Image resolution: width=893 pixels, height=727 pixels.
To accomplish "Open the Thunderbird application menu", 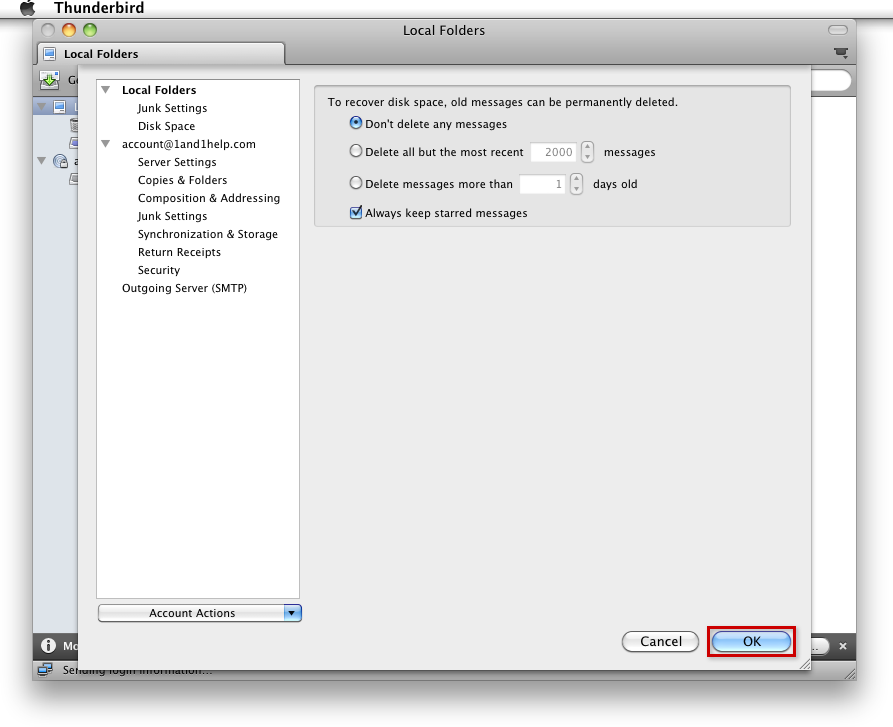I will (x=99, y=8).
